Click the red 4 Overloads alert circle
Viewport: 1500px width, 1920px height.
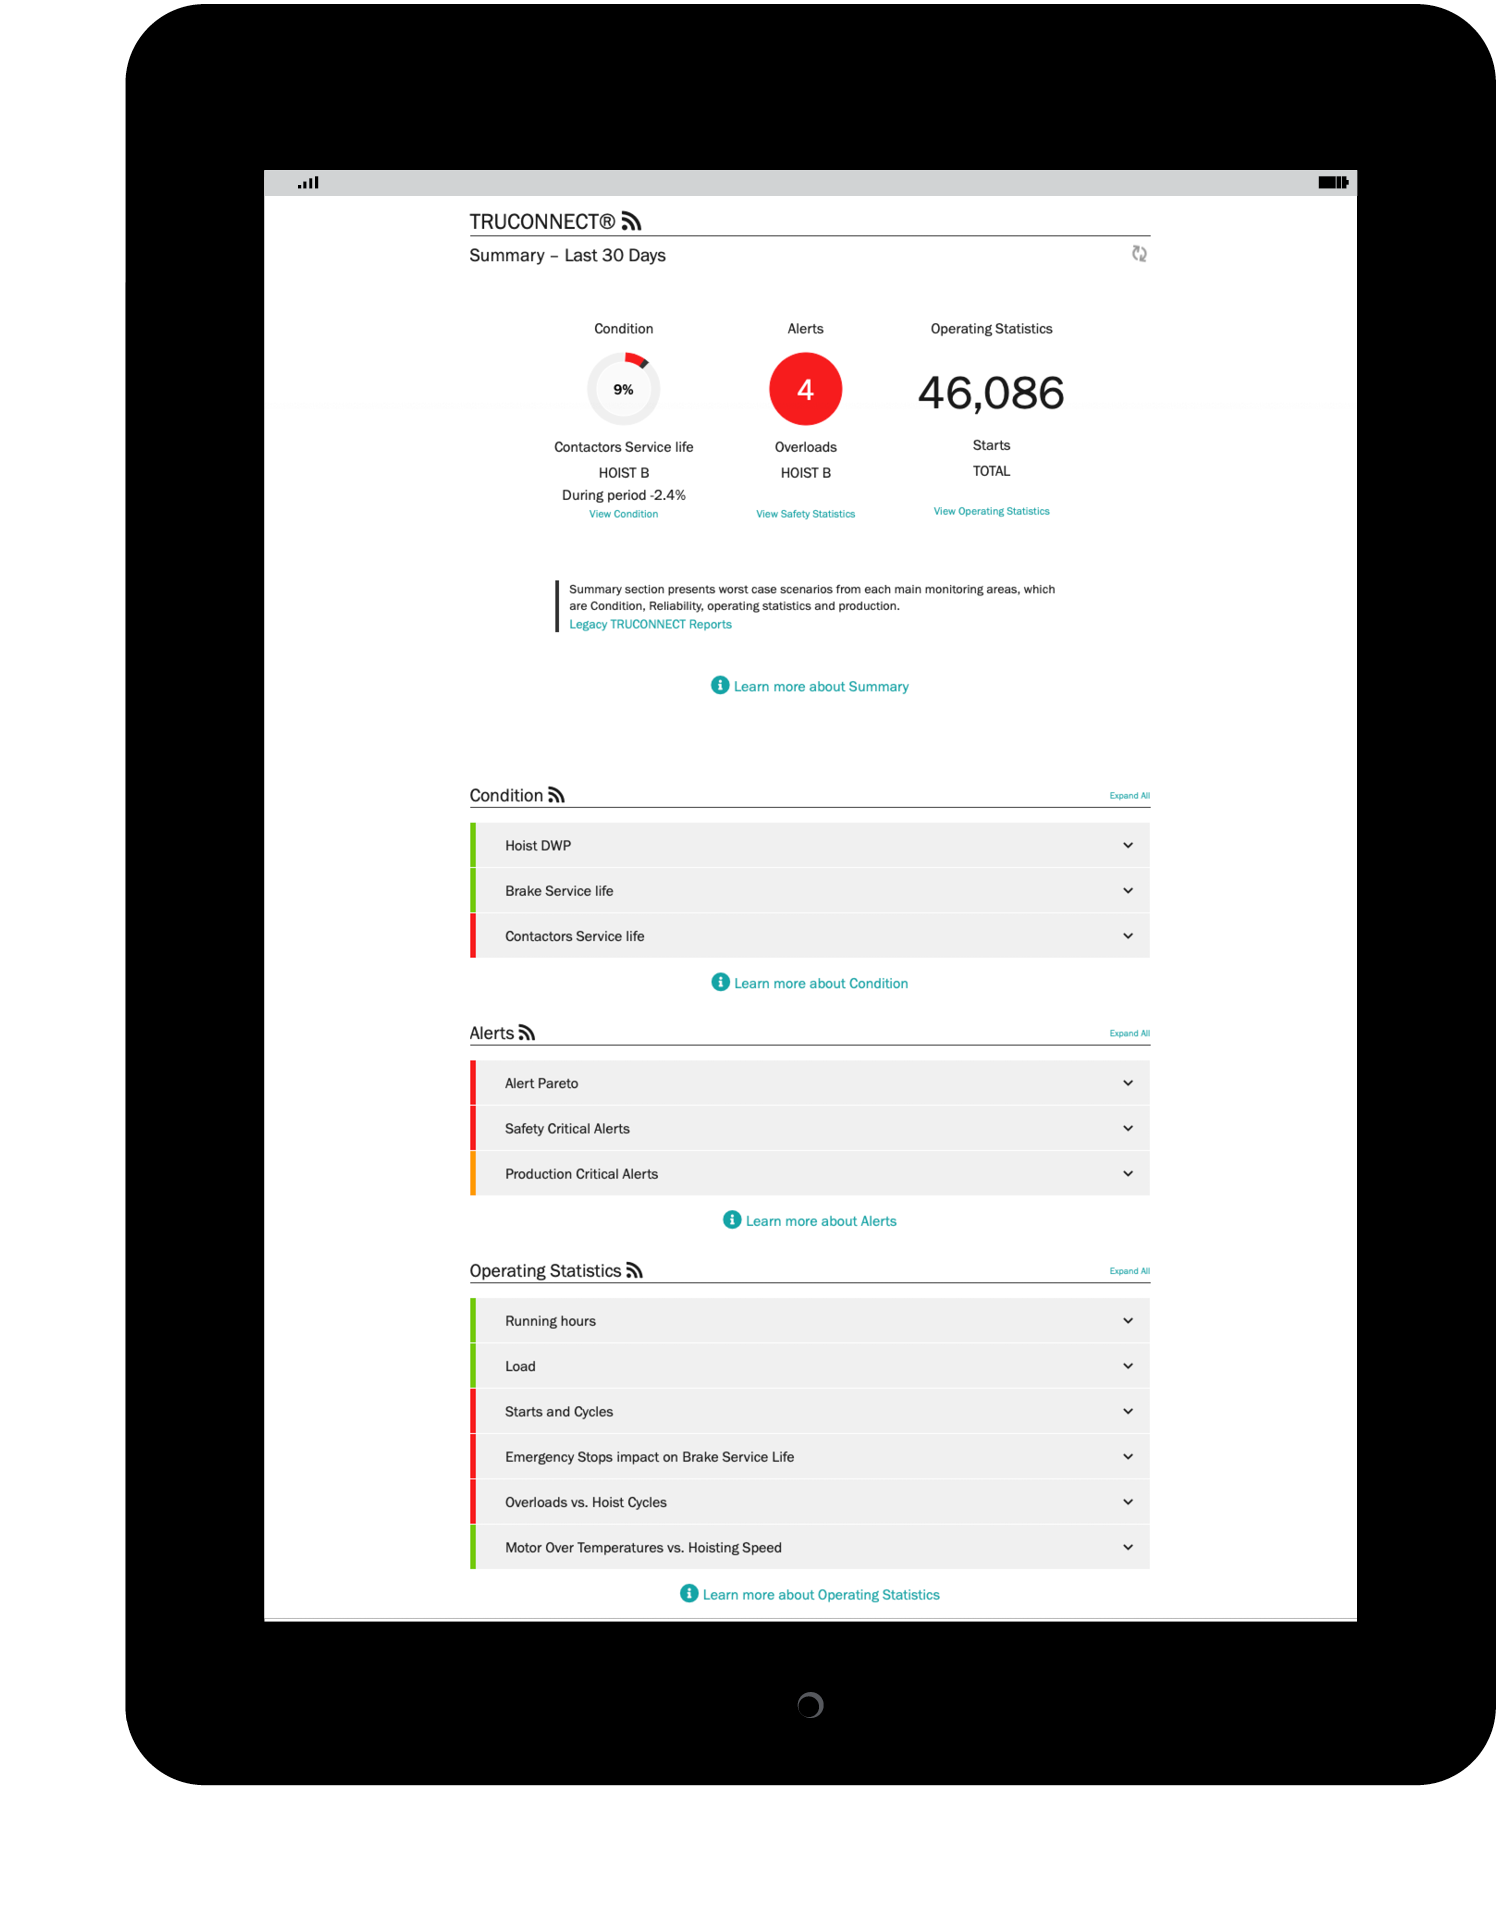805,389
